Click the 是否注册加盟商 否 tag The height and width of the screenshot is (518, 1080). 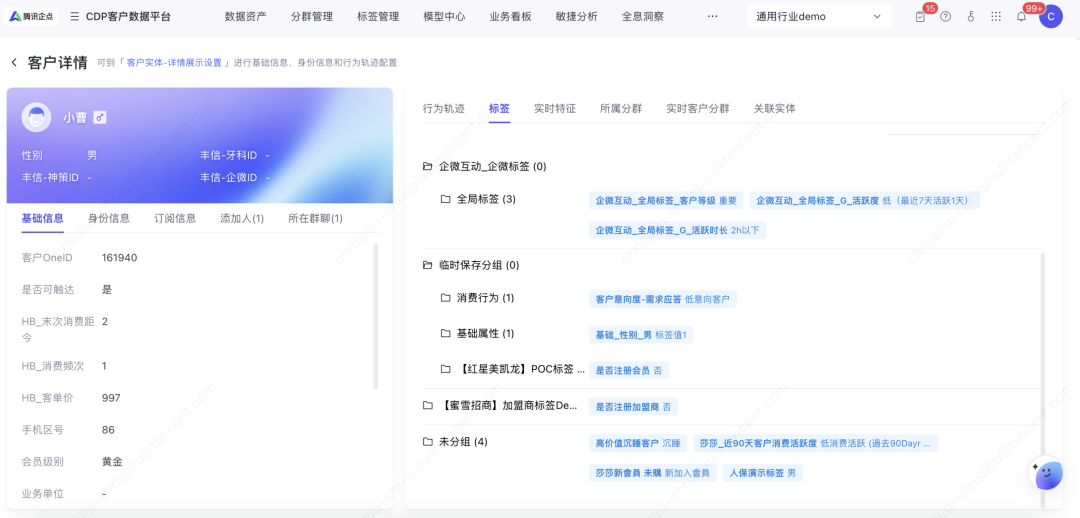[x=633, y=406]
